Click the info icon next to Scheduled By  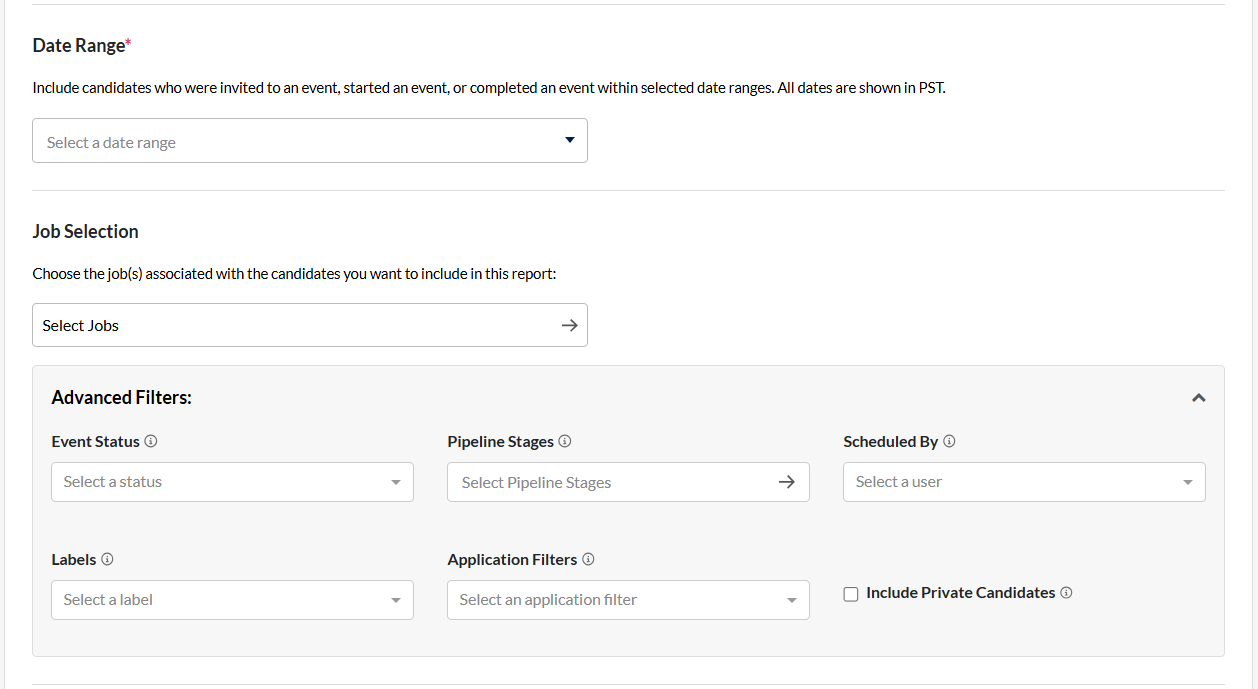949,441
